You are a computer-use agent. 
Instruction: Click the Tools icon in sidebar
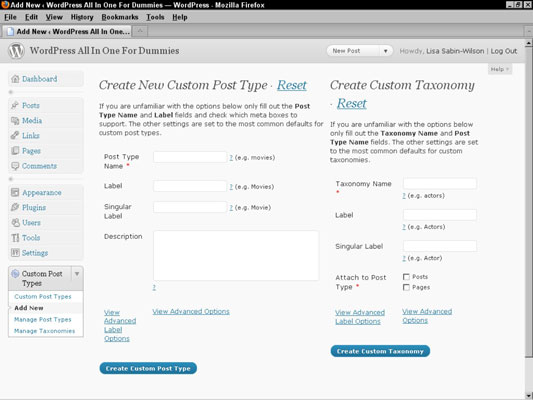click(15, 238)
